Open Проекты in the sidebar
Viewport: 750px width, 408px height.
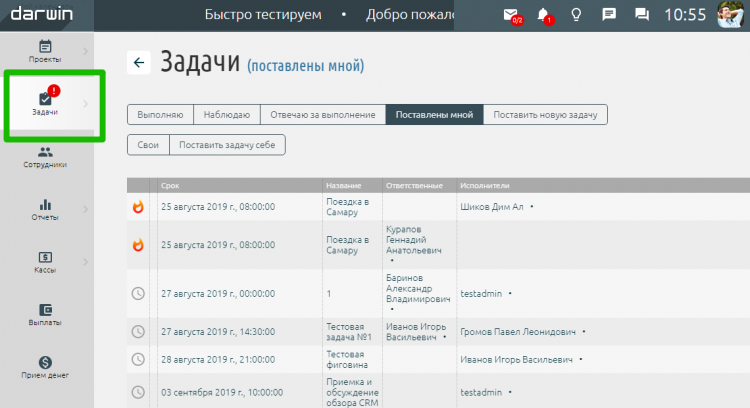[45, 51]
